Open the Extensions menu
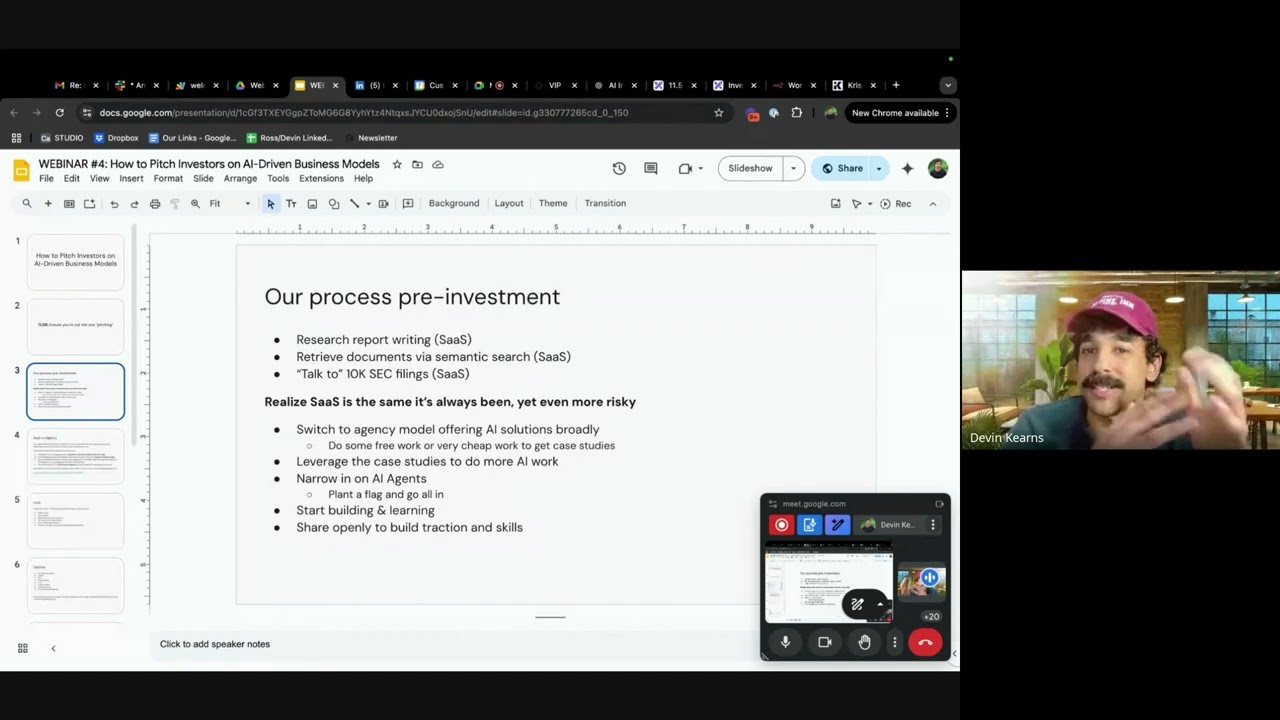Image resolution: width=1280 pixels, height=720 pixels. (321, 179)
